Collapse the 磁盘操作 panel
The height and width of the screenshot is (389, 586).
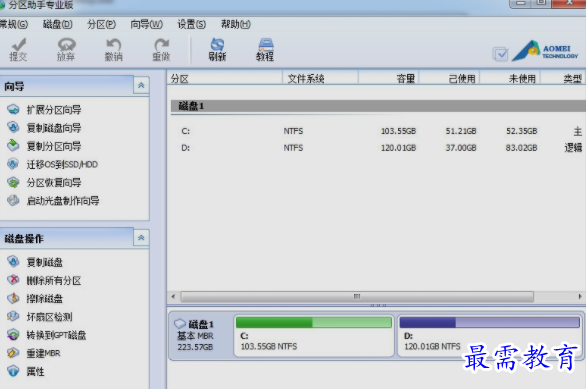tap(141, 238)
